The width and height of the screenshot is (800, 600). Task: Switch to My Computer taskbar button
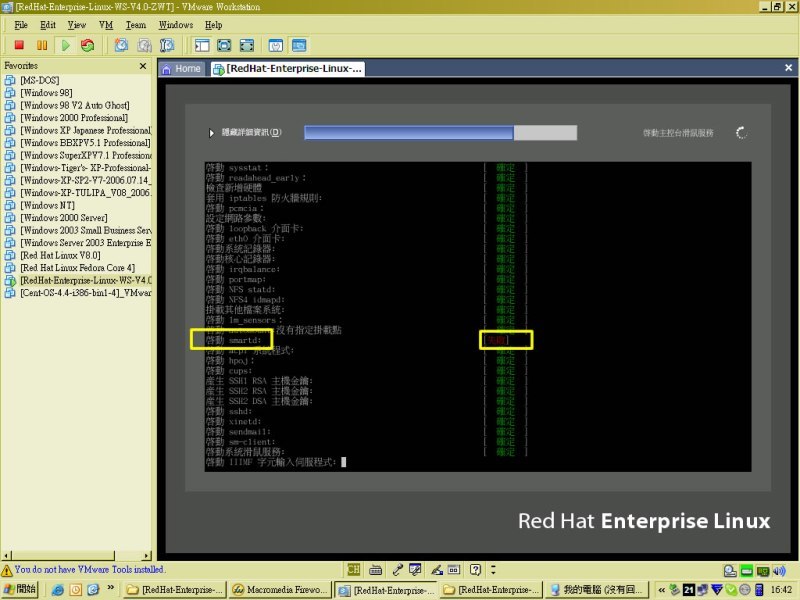tap(596, 590)
